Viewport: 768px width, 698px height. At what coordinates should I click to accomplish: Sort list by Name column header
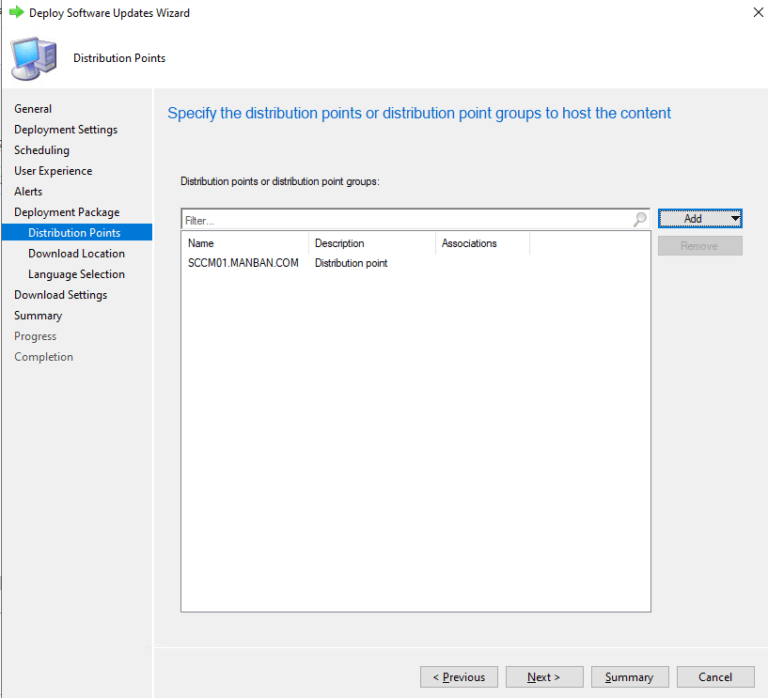pyautogui.click(x=245, y=243)
